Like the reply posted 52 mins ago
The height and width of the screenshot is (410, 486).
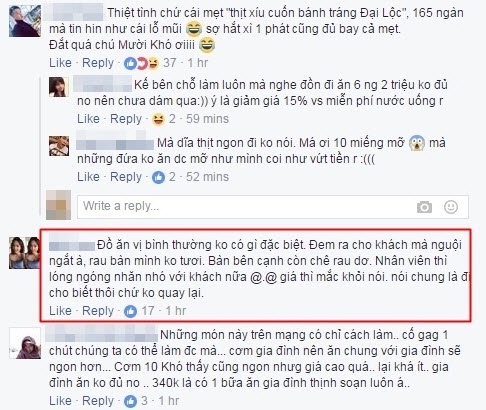[88, 177]
